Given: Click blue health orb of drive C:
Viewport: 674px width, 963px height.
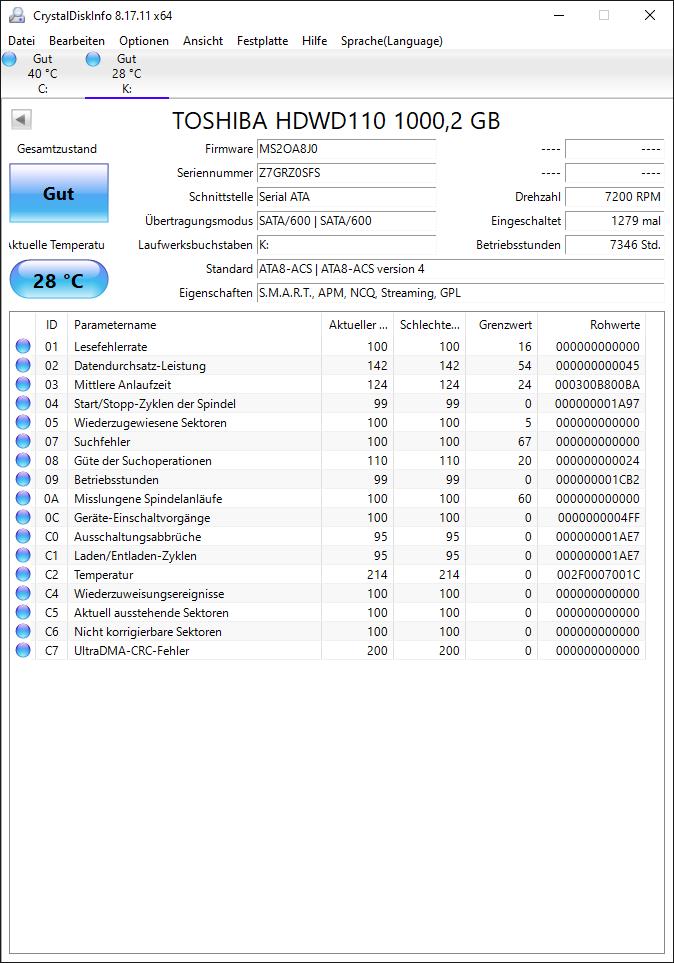Looking at the screenshot, I should [9, 59].
